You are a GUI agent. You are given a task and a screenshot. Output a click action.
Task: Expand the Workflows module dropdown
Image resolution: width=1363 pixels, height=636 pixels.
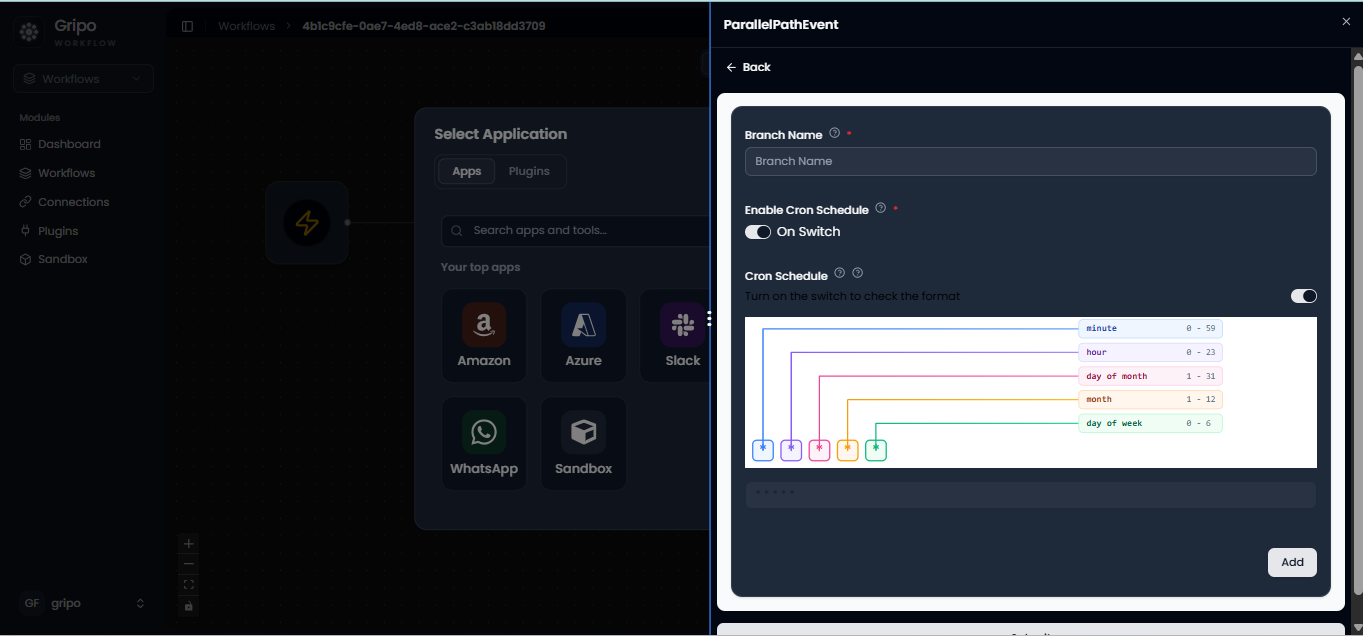(x=84, y=79)
